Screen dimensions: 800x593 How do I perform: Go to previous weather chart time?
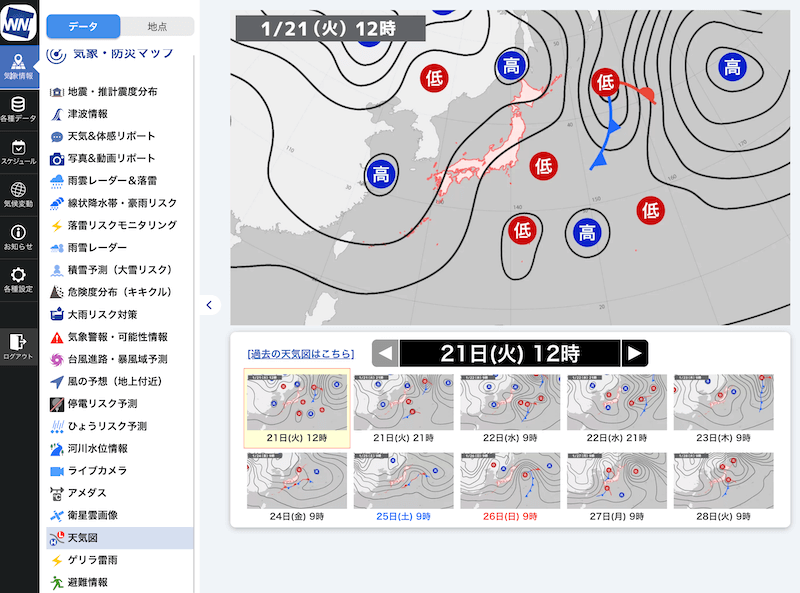[385, 353]
